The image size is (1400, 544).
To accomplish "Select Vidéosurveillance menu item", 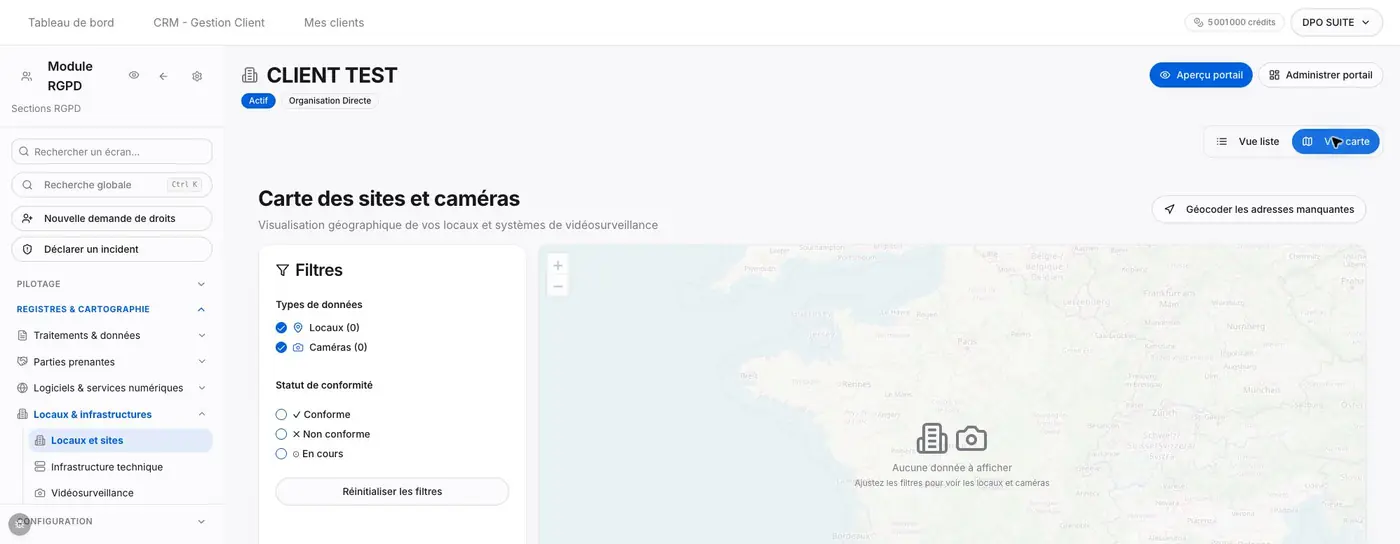I will click(121, 493).
